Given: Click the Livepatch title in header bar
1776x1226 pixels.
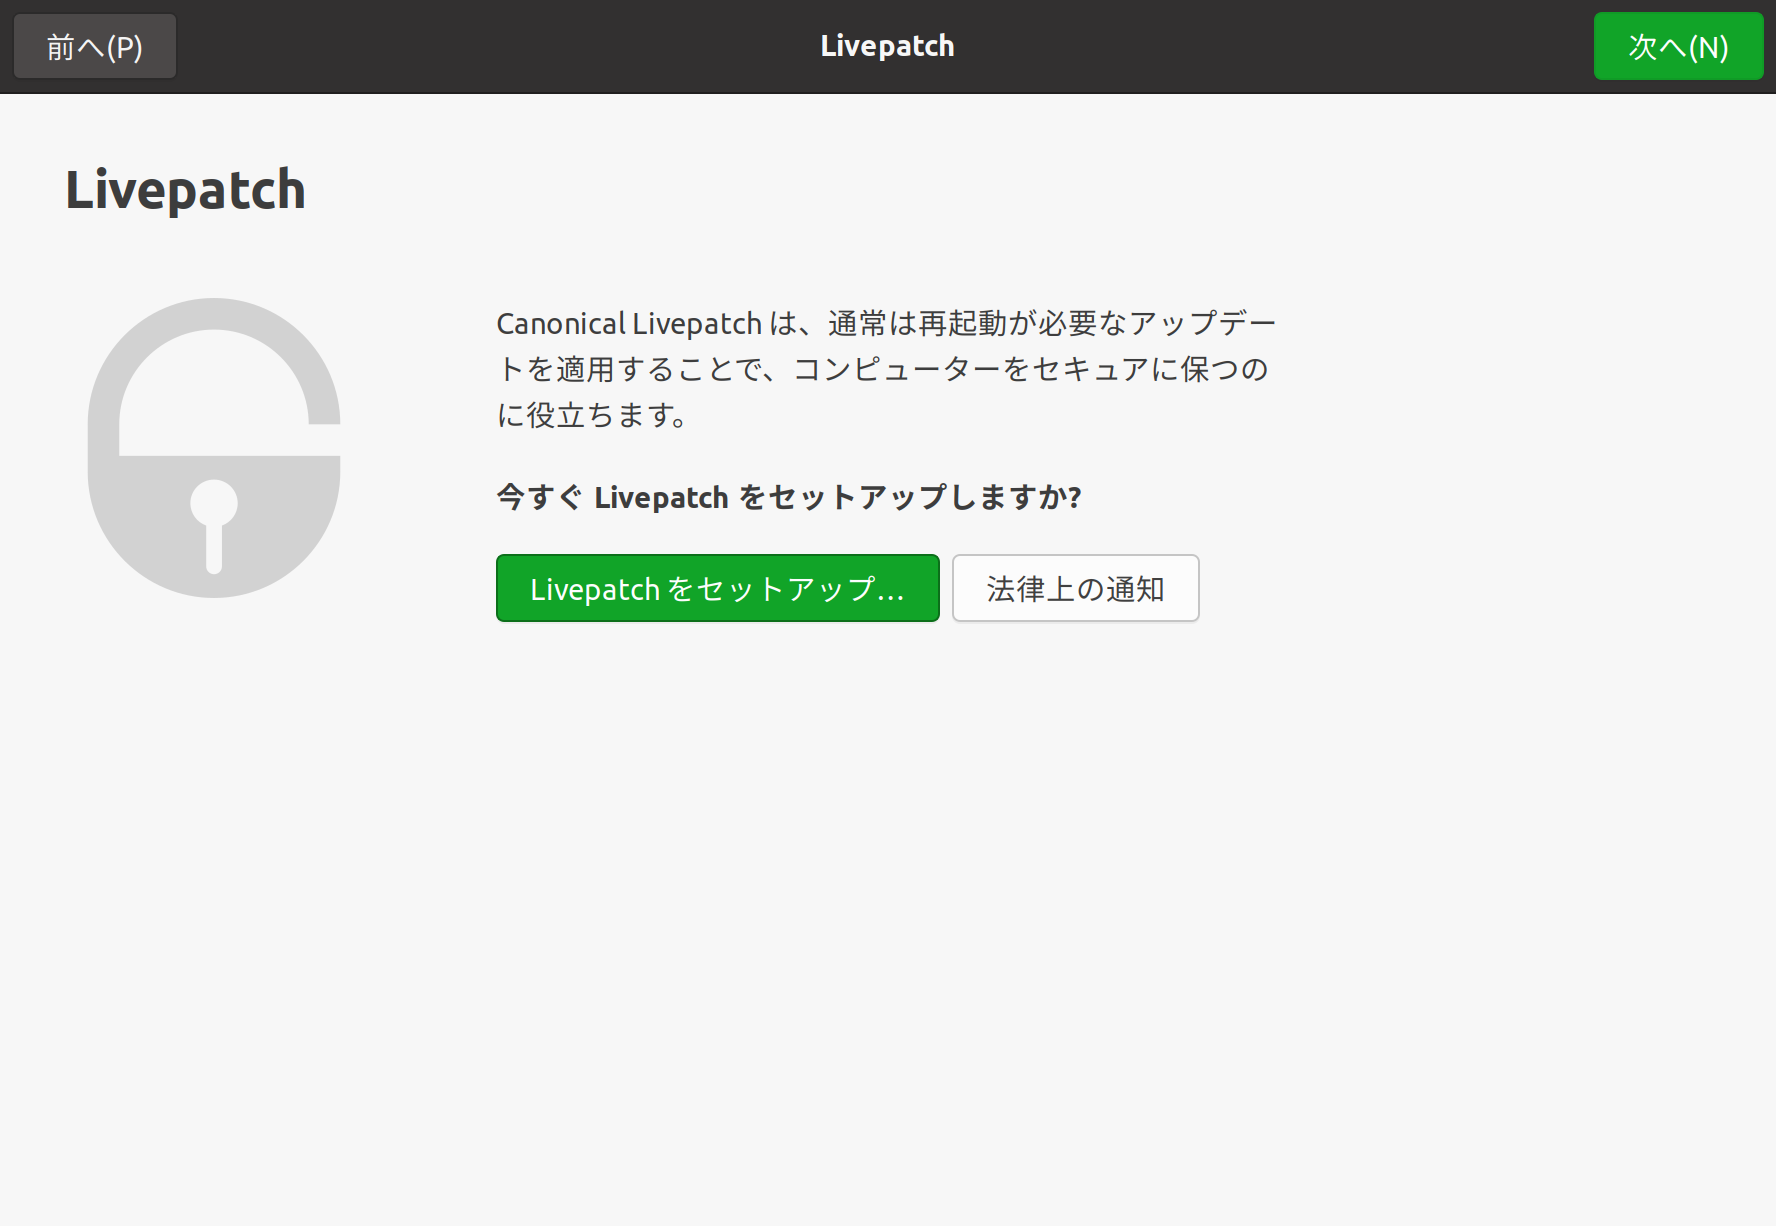Looking at the screenshot, I should tap(887, 46).
